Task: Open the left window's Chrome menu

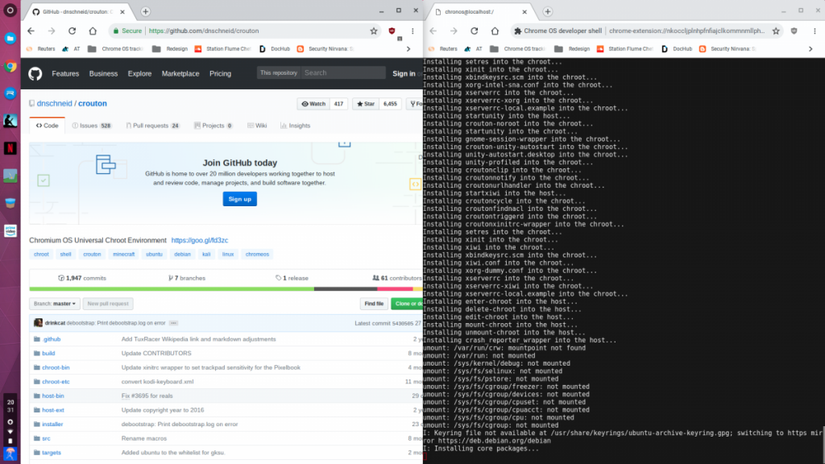Action: [412, 31]
